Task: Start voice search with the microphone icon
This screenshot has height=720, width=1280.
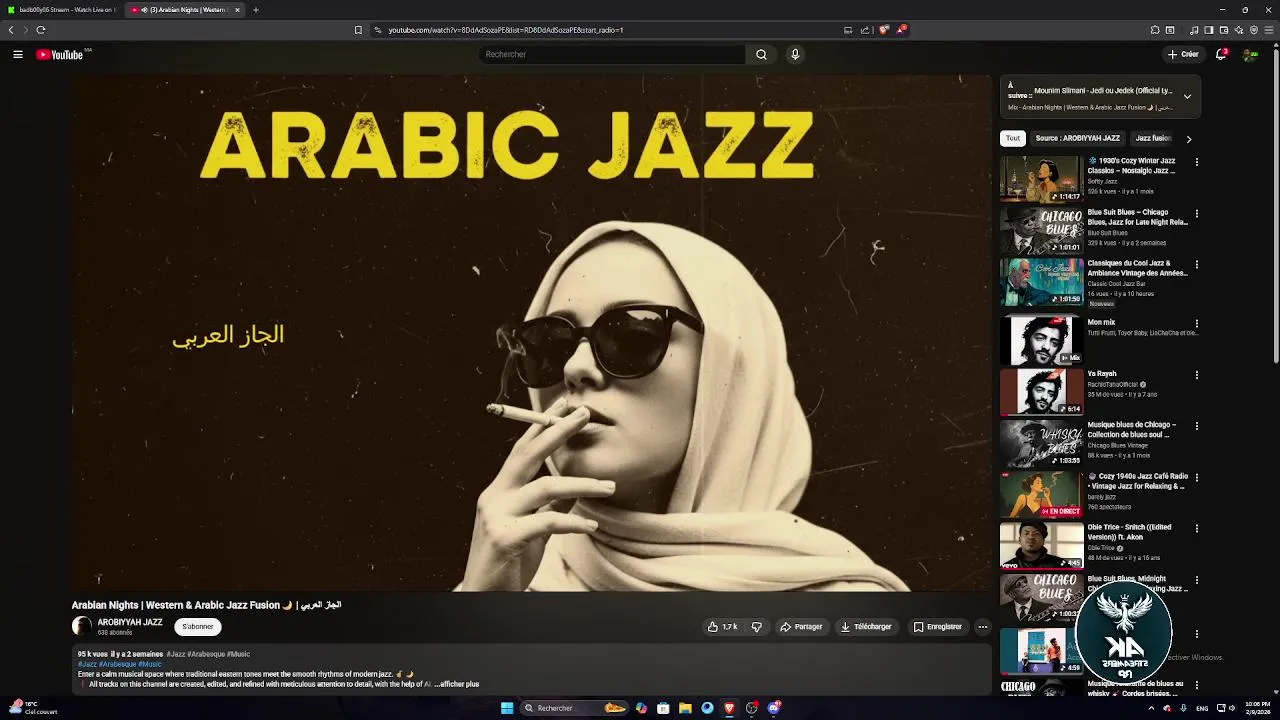Action: coord(795,54)
